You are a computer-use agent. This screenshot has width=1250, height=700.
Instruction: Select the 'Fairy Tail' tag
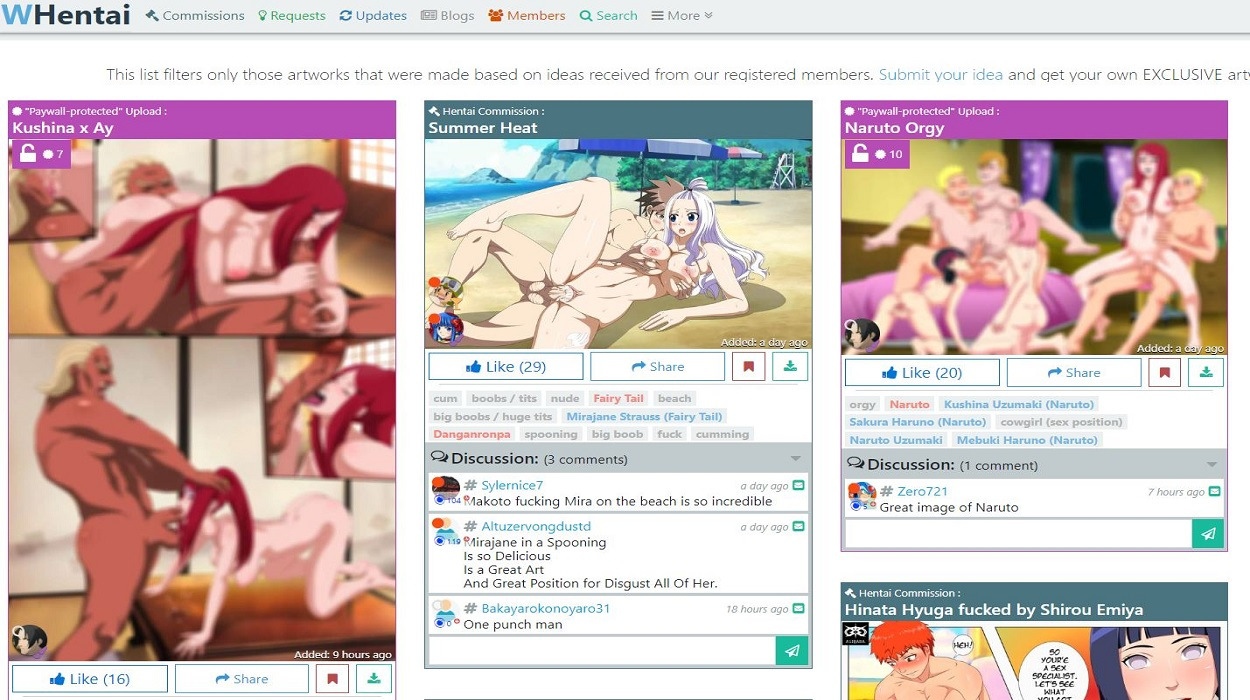[619, 398]
